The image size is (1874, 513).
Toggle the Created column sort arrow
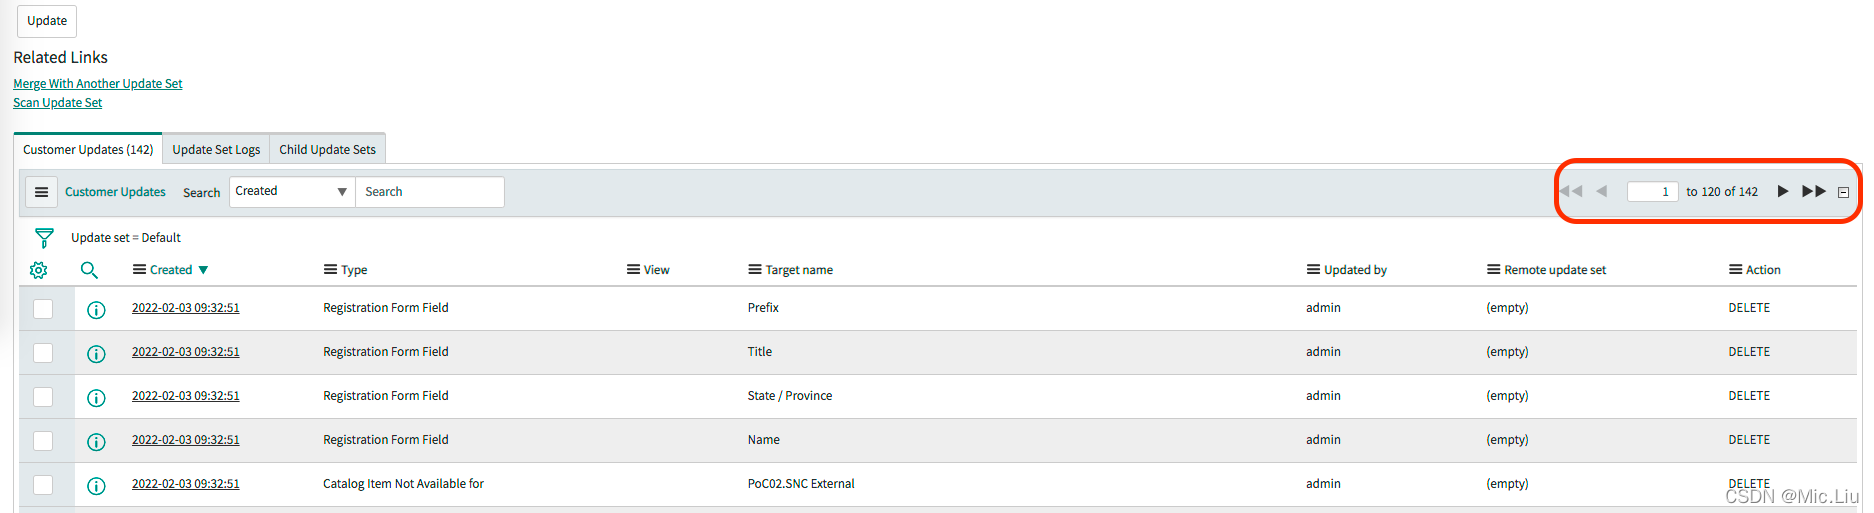coord(204,270)
